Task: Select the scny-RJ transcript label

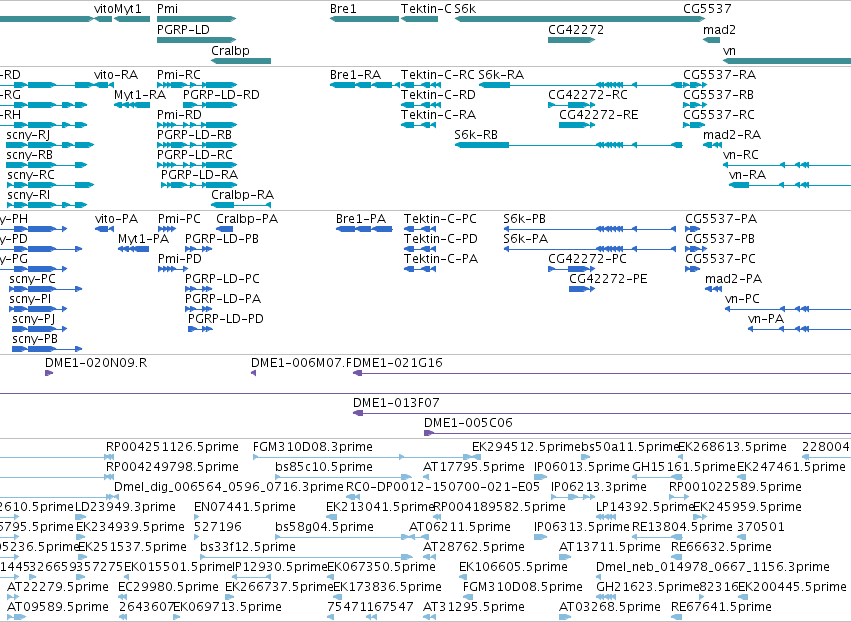Action: point(28,136)
